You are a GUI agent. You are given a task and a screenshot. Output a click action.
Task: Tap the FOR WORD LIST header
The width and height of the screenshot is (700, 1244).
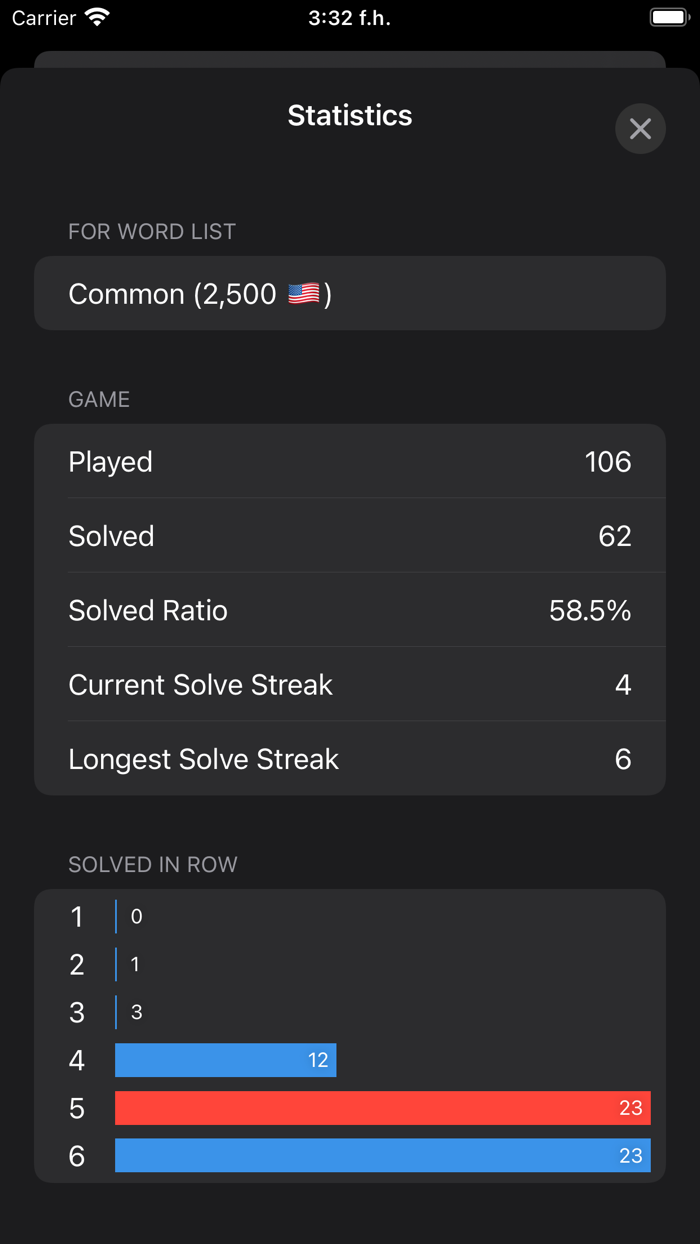click(152, 232)
